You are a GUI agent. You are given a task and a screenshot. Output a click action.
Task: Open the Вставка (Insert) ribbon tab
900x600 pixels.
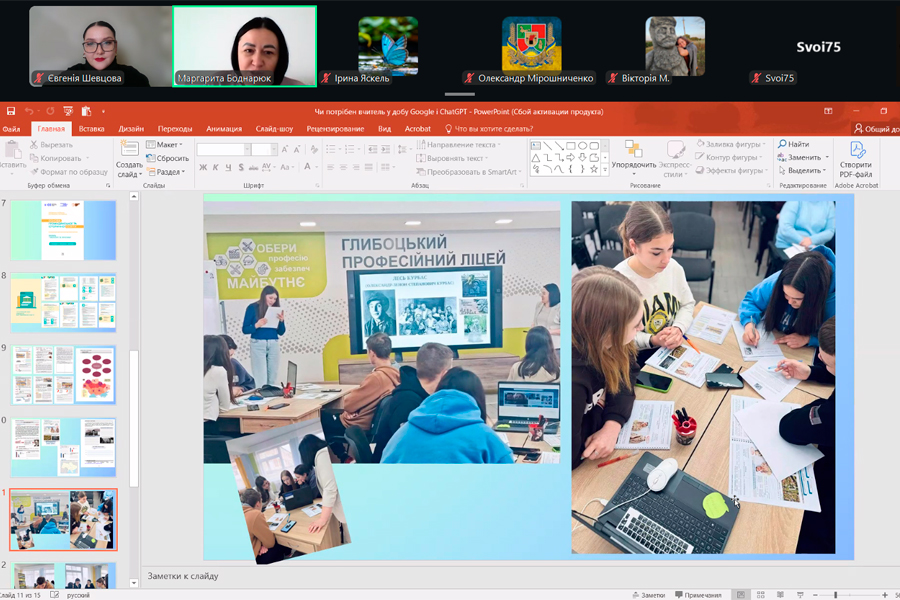91,129
